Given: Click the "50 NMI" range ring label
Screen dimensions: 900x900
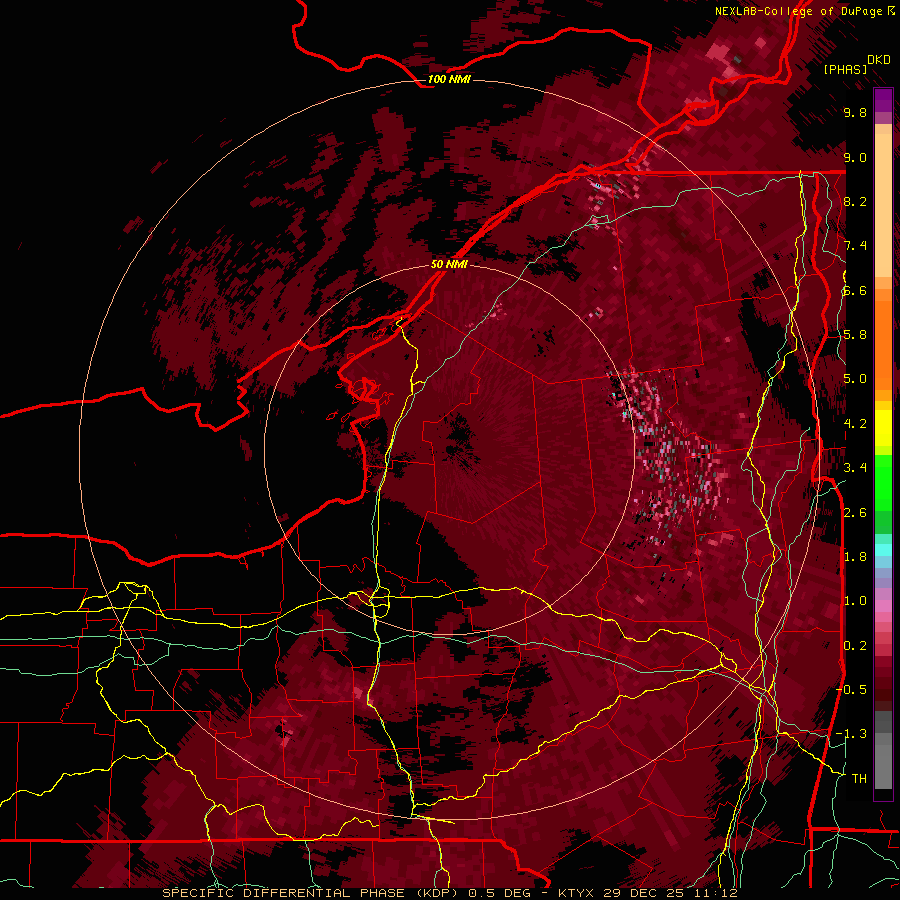Looking at the screenshot, I should coord(449,264).
